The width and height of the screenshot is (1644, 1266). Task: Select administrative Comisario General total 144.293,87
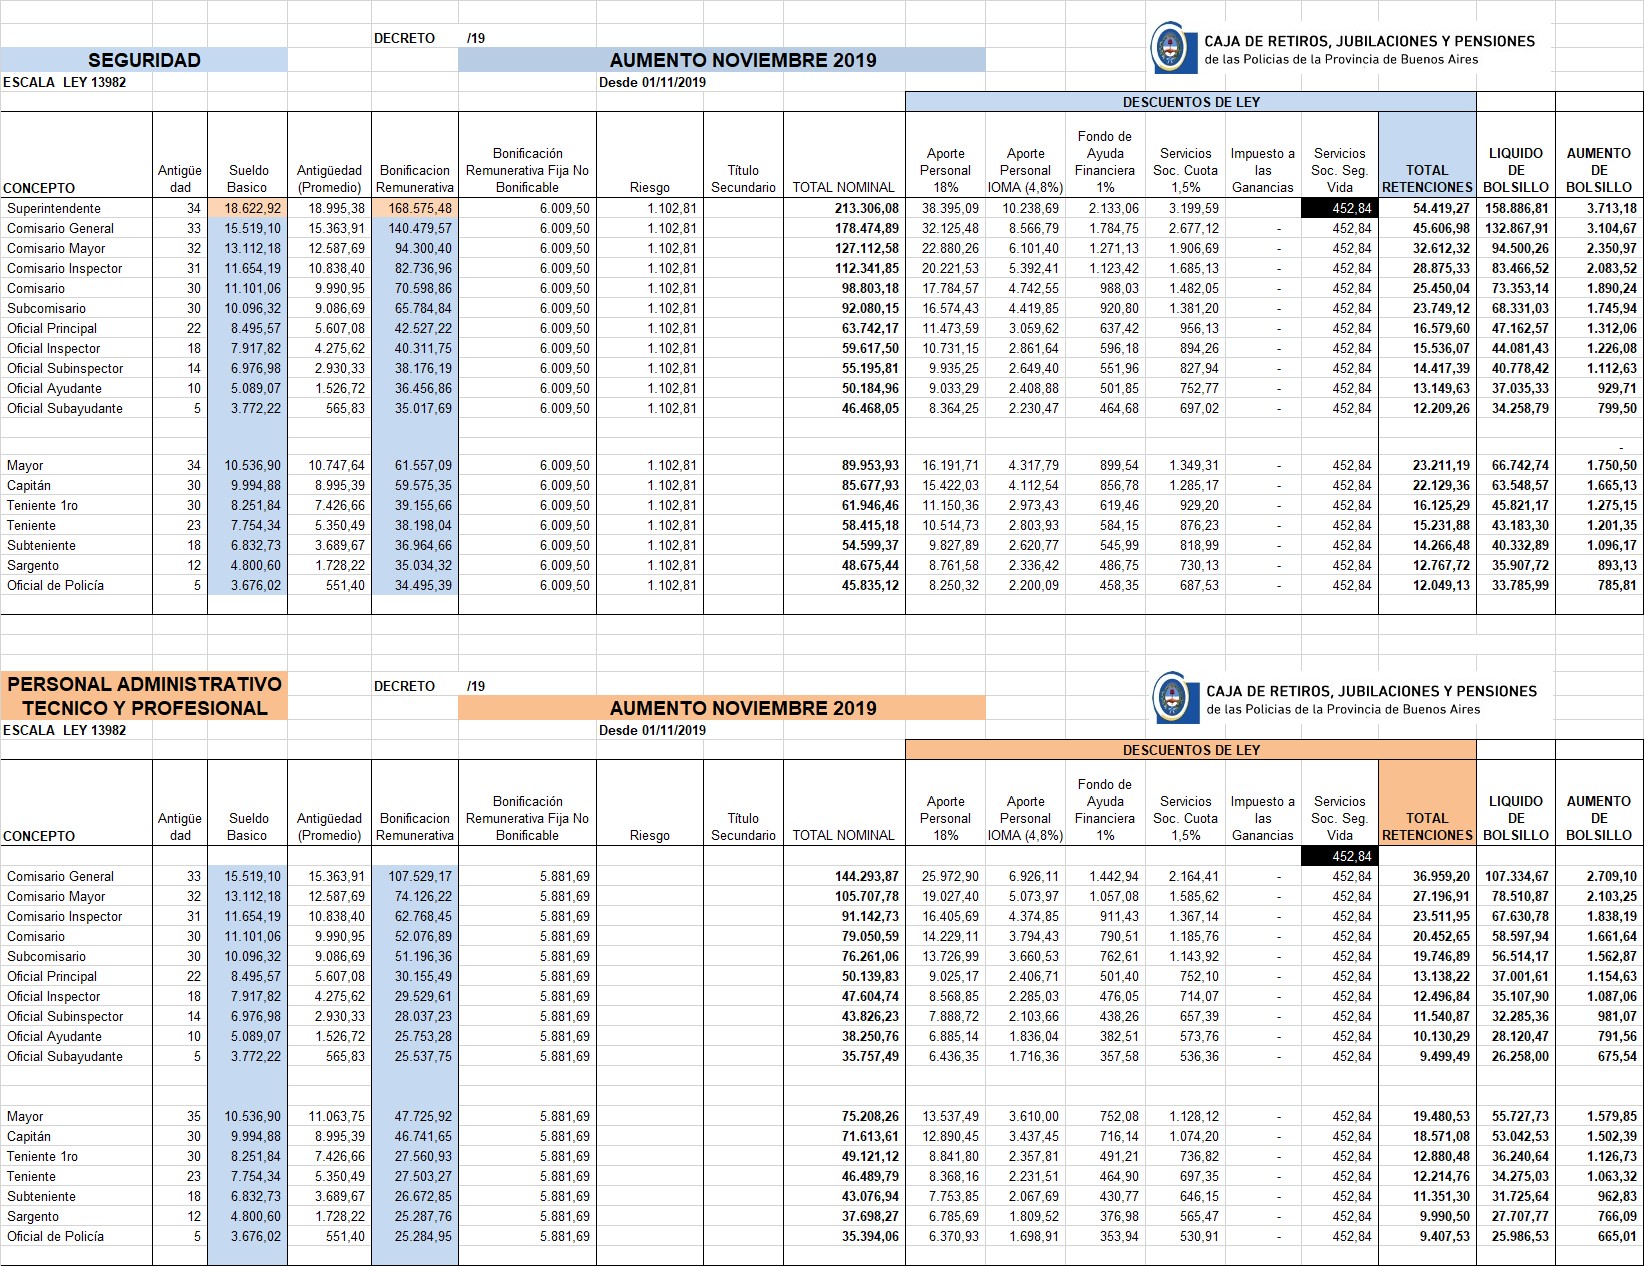point(866,876)
